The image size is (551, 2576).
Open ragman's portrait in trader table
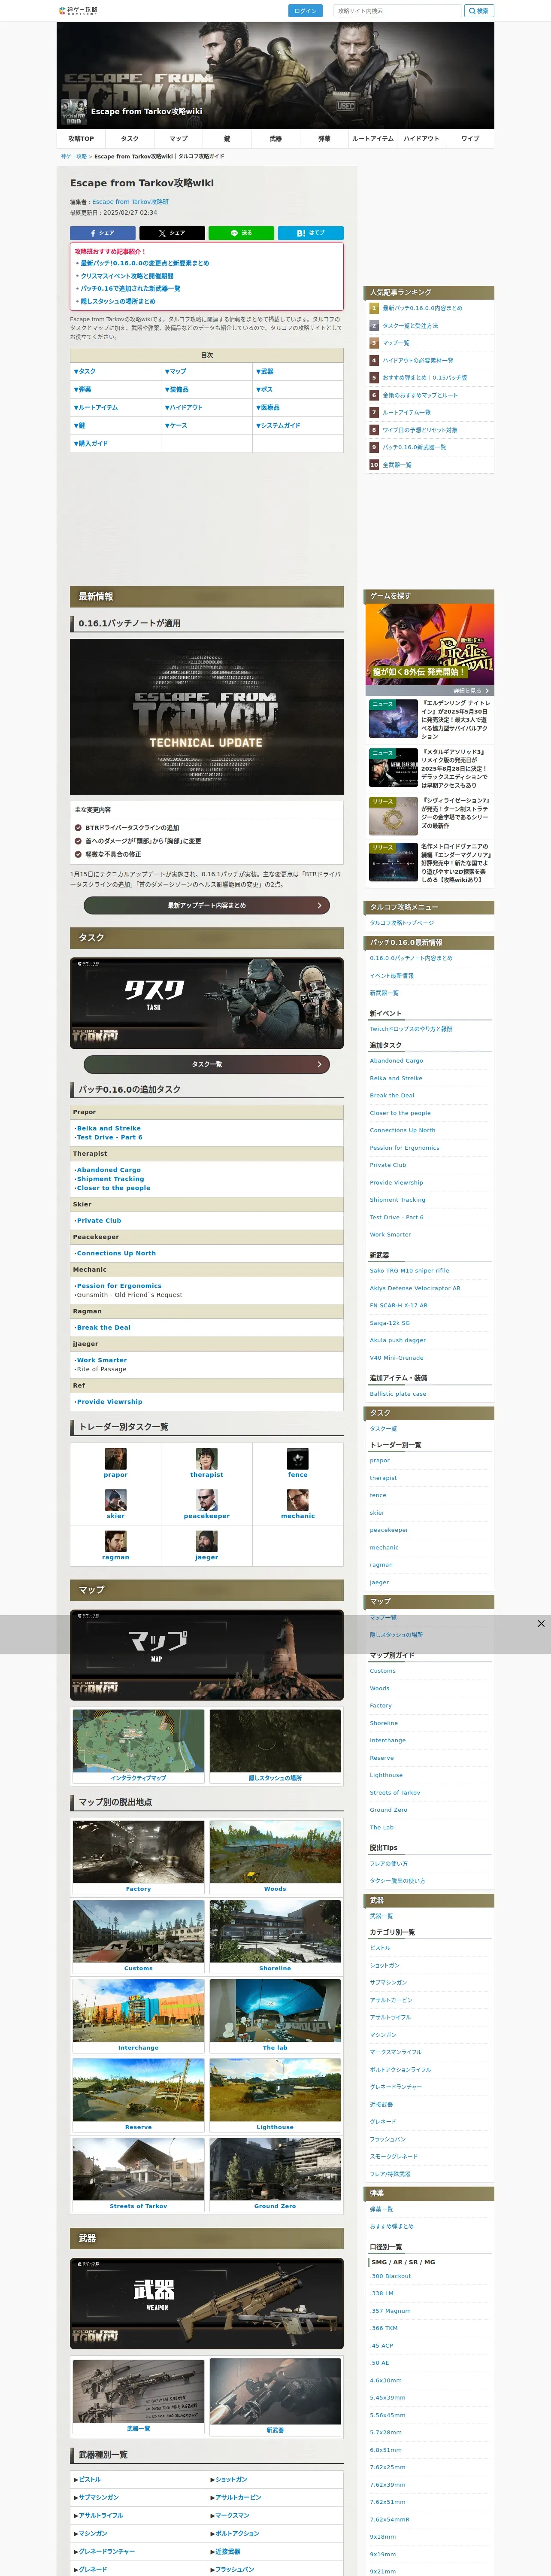(116, 1541)
